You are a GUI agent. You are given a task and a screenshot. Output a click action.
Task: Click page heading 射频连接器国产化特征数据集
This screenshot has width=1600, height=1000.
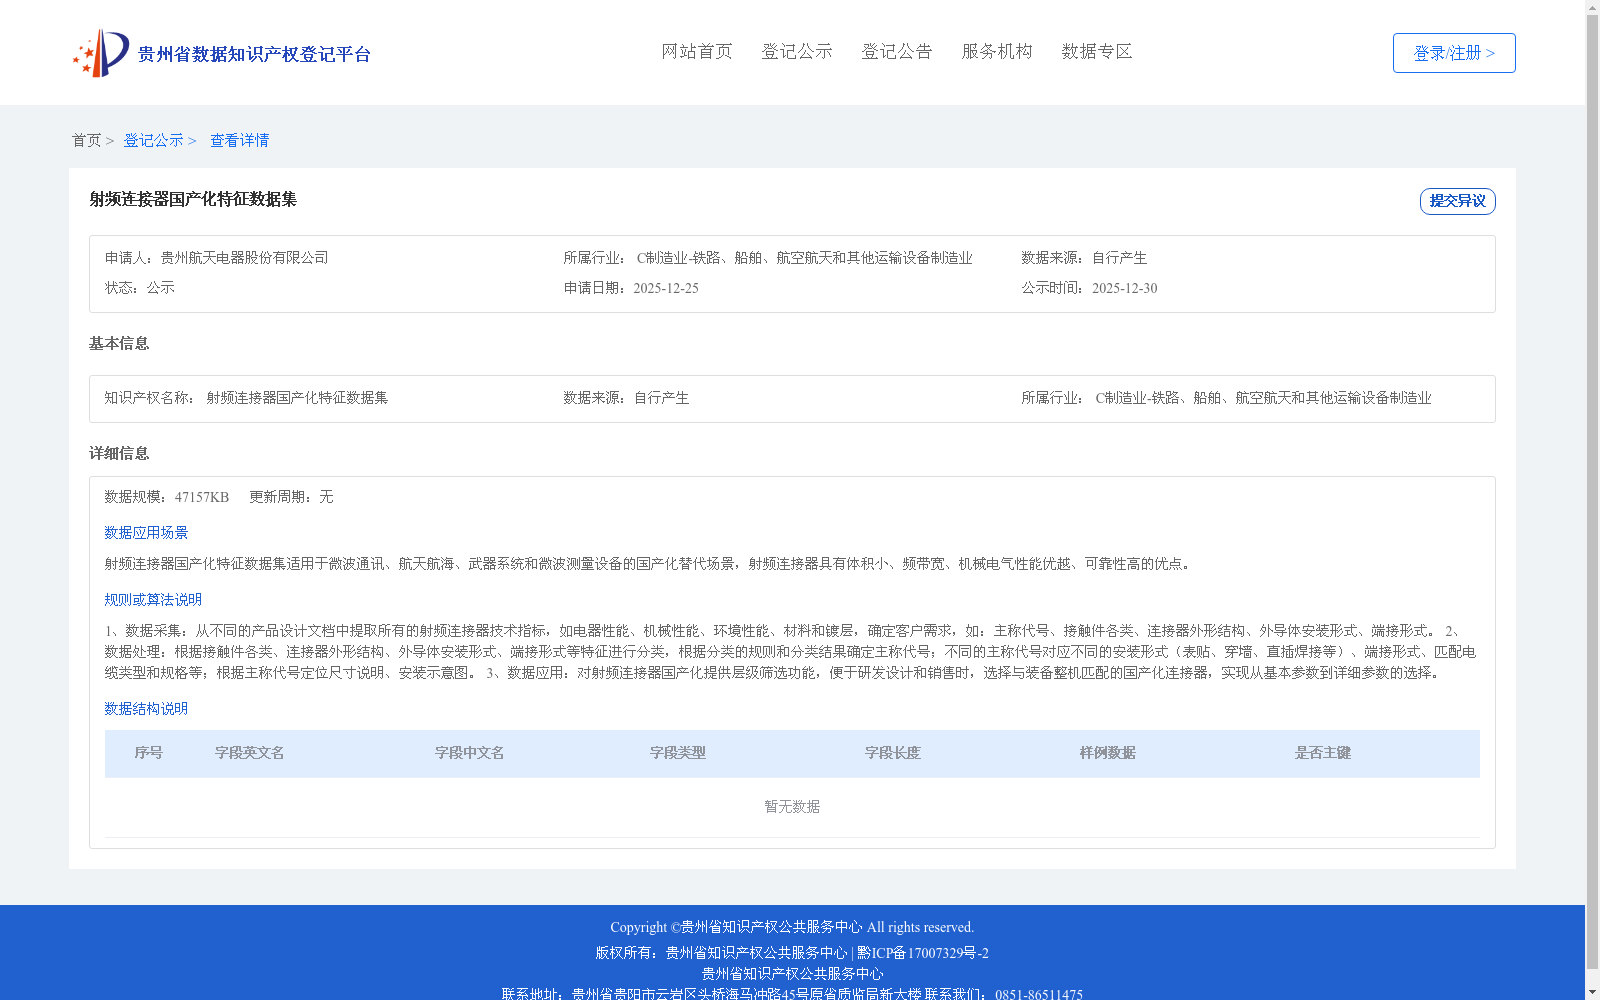193,200
